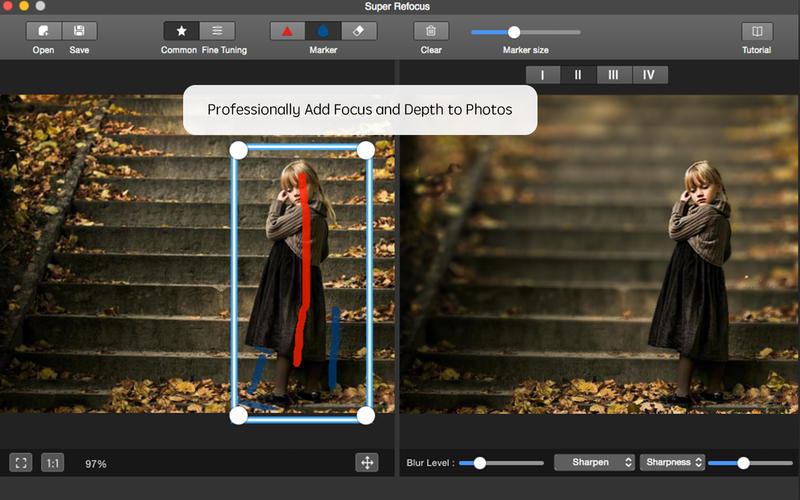Viewport: 800px width, 500px height.
Task: Click the Open image icon
Action: coord(43,31)
